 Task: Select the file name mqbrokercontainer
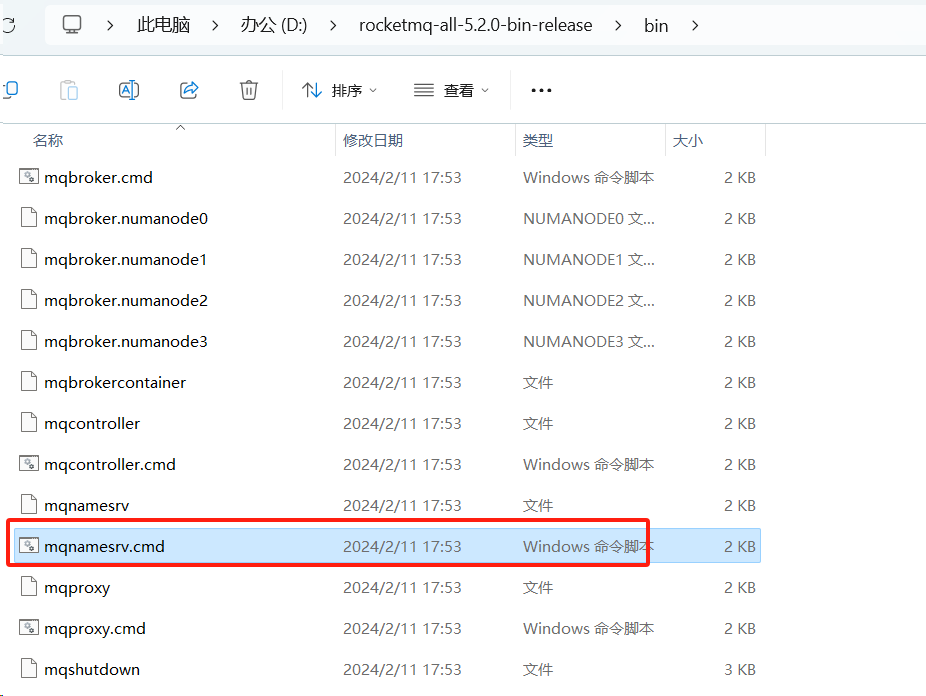(115, 383)
